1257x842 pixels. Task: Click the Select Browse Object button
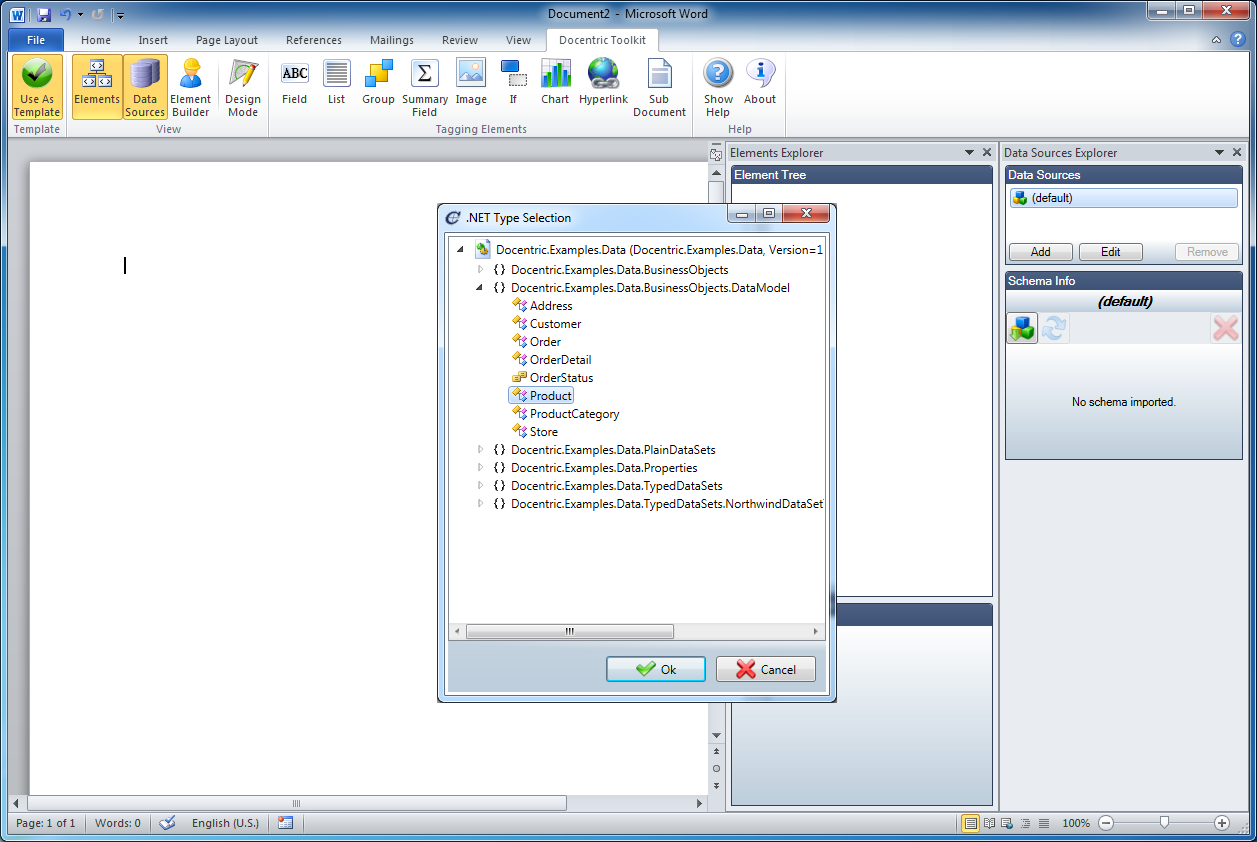[716, 768]
